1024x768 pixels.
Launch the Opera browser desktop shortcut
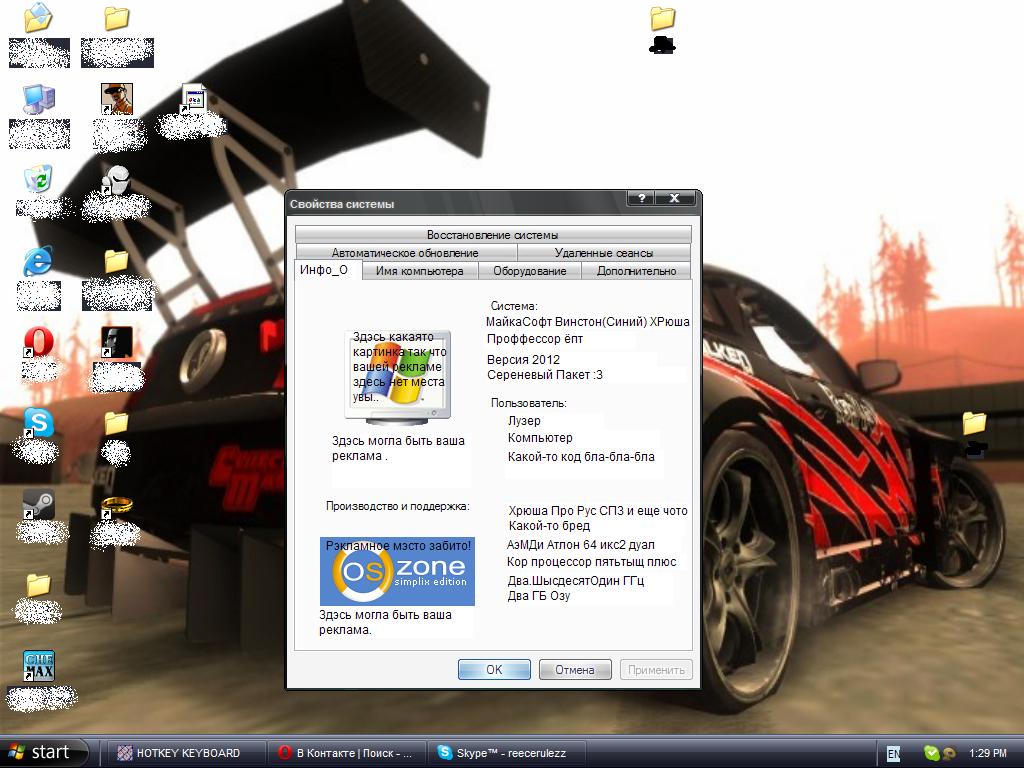[x=39, y=342]
